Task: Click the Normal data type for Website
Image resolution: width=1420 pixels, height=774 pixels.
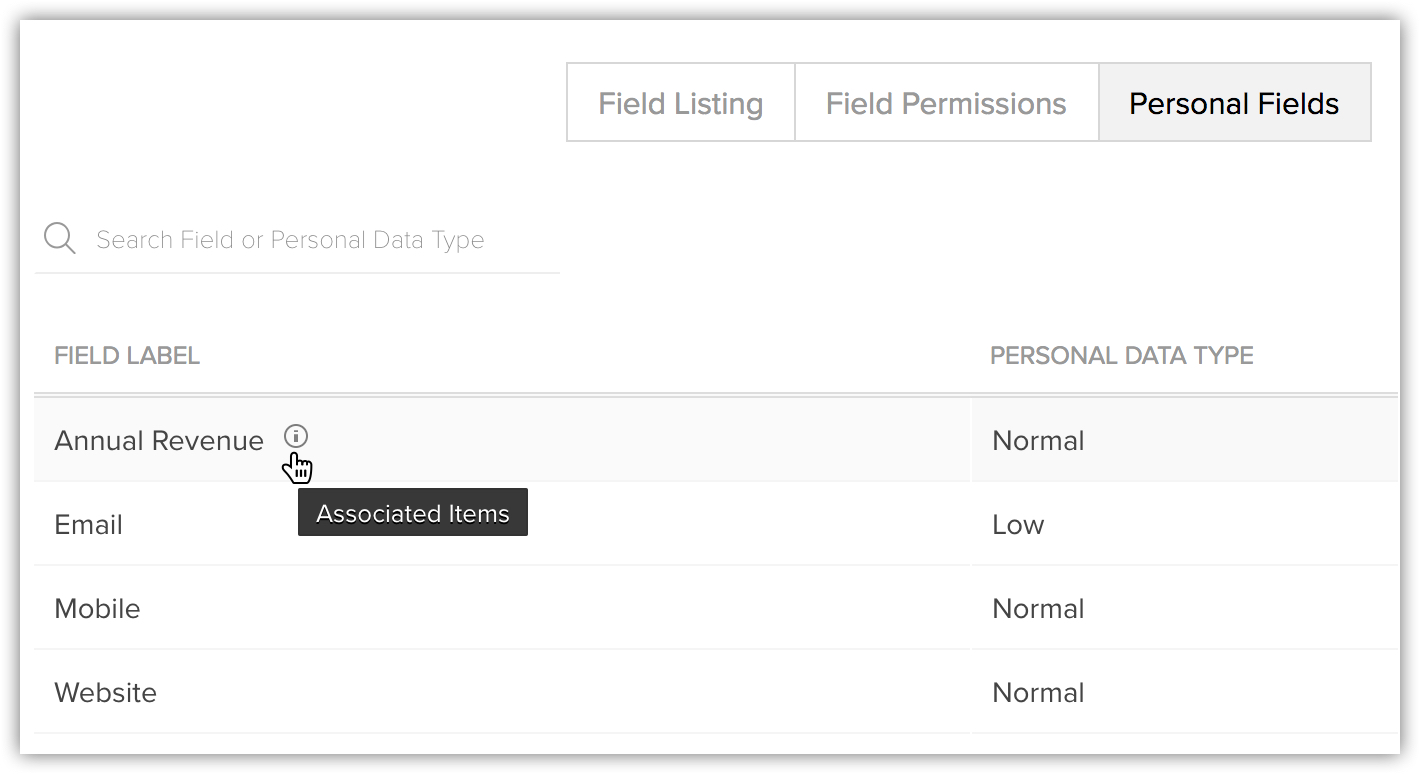Action: pos(1038,693)
